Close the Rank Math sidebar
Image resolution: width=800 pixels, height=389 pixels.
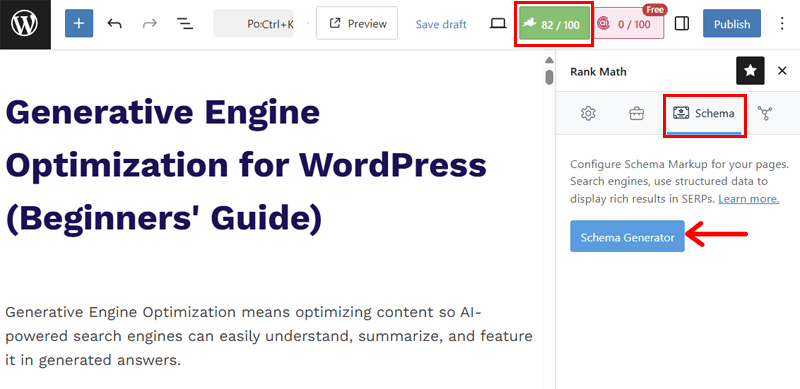(x=782, y=71)
